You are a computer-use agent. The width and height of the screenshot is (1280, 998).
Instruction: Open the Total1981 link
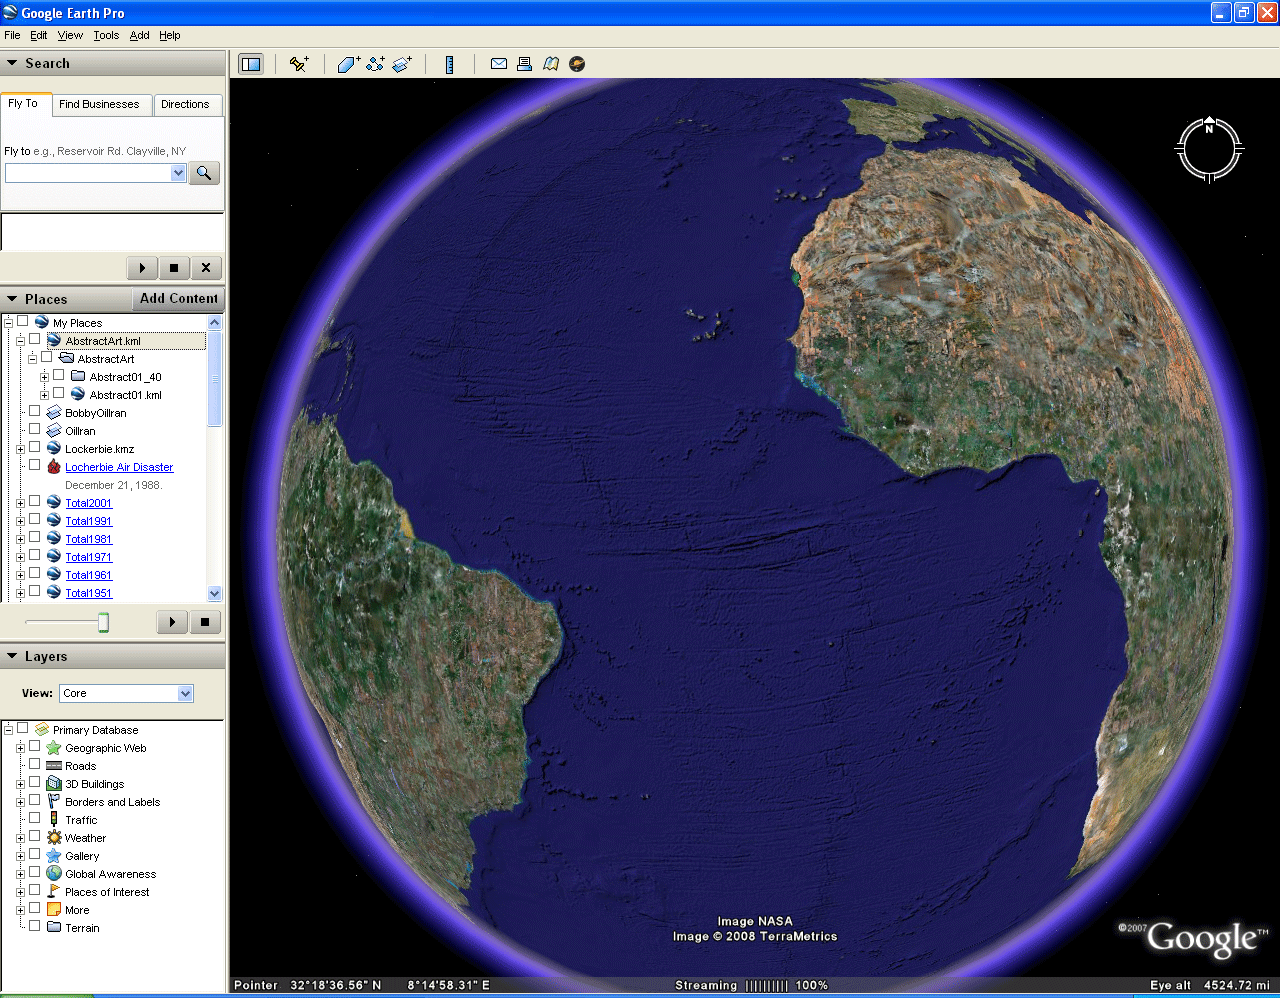(89, 539)
